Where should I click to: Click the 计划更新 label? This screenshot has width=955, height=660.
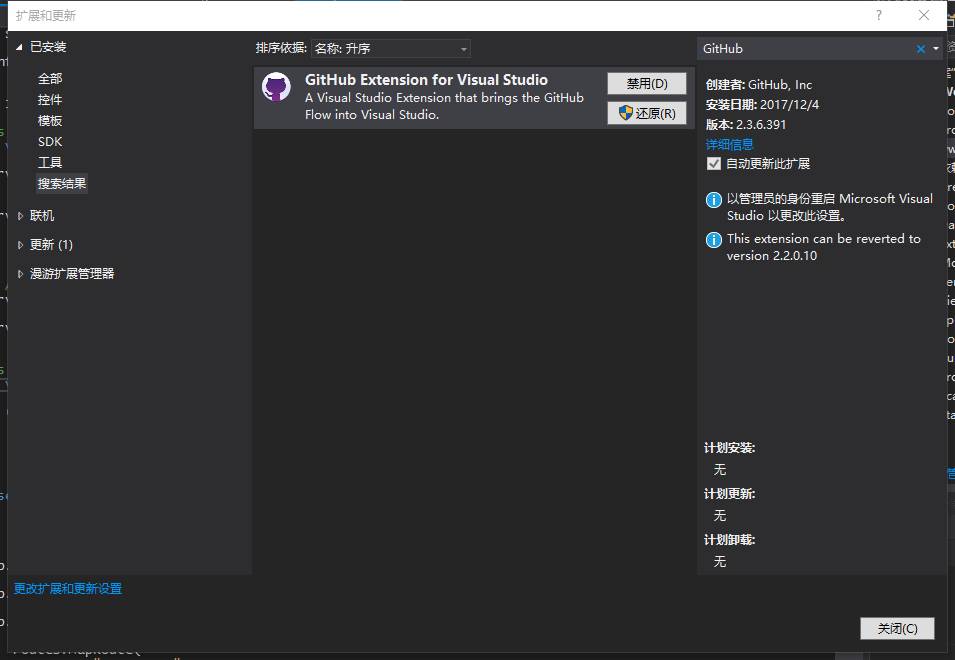coord(730,494)
